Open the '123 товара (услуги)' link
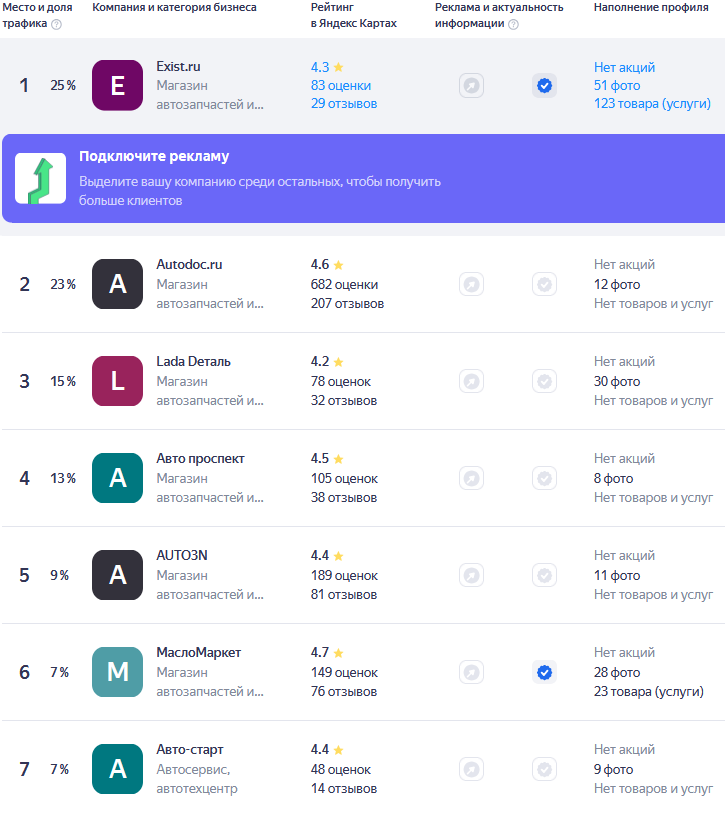The height and width of the screenshot is (815, 725). (x=652, y=103)
